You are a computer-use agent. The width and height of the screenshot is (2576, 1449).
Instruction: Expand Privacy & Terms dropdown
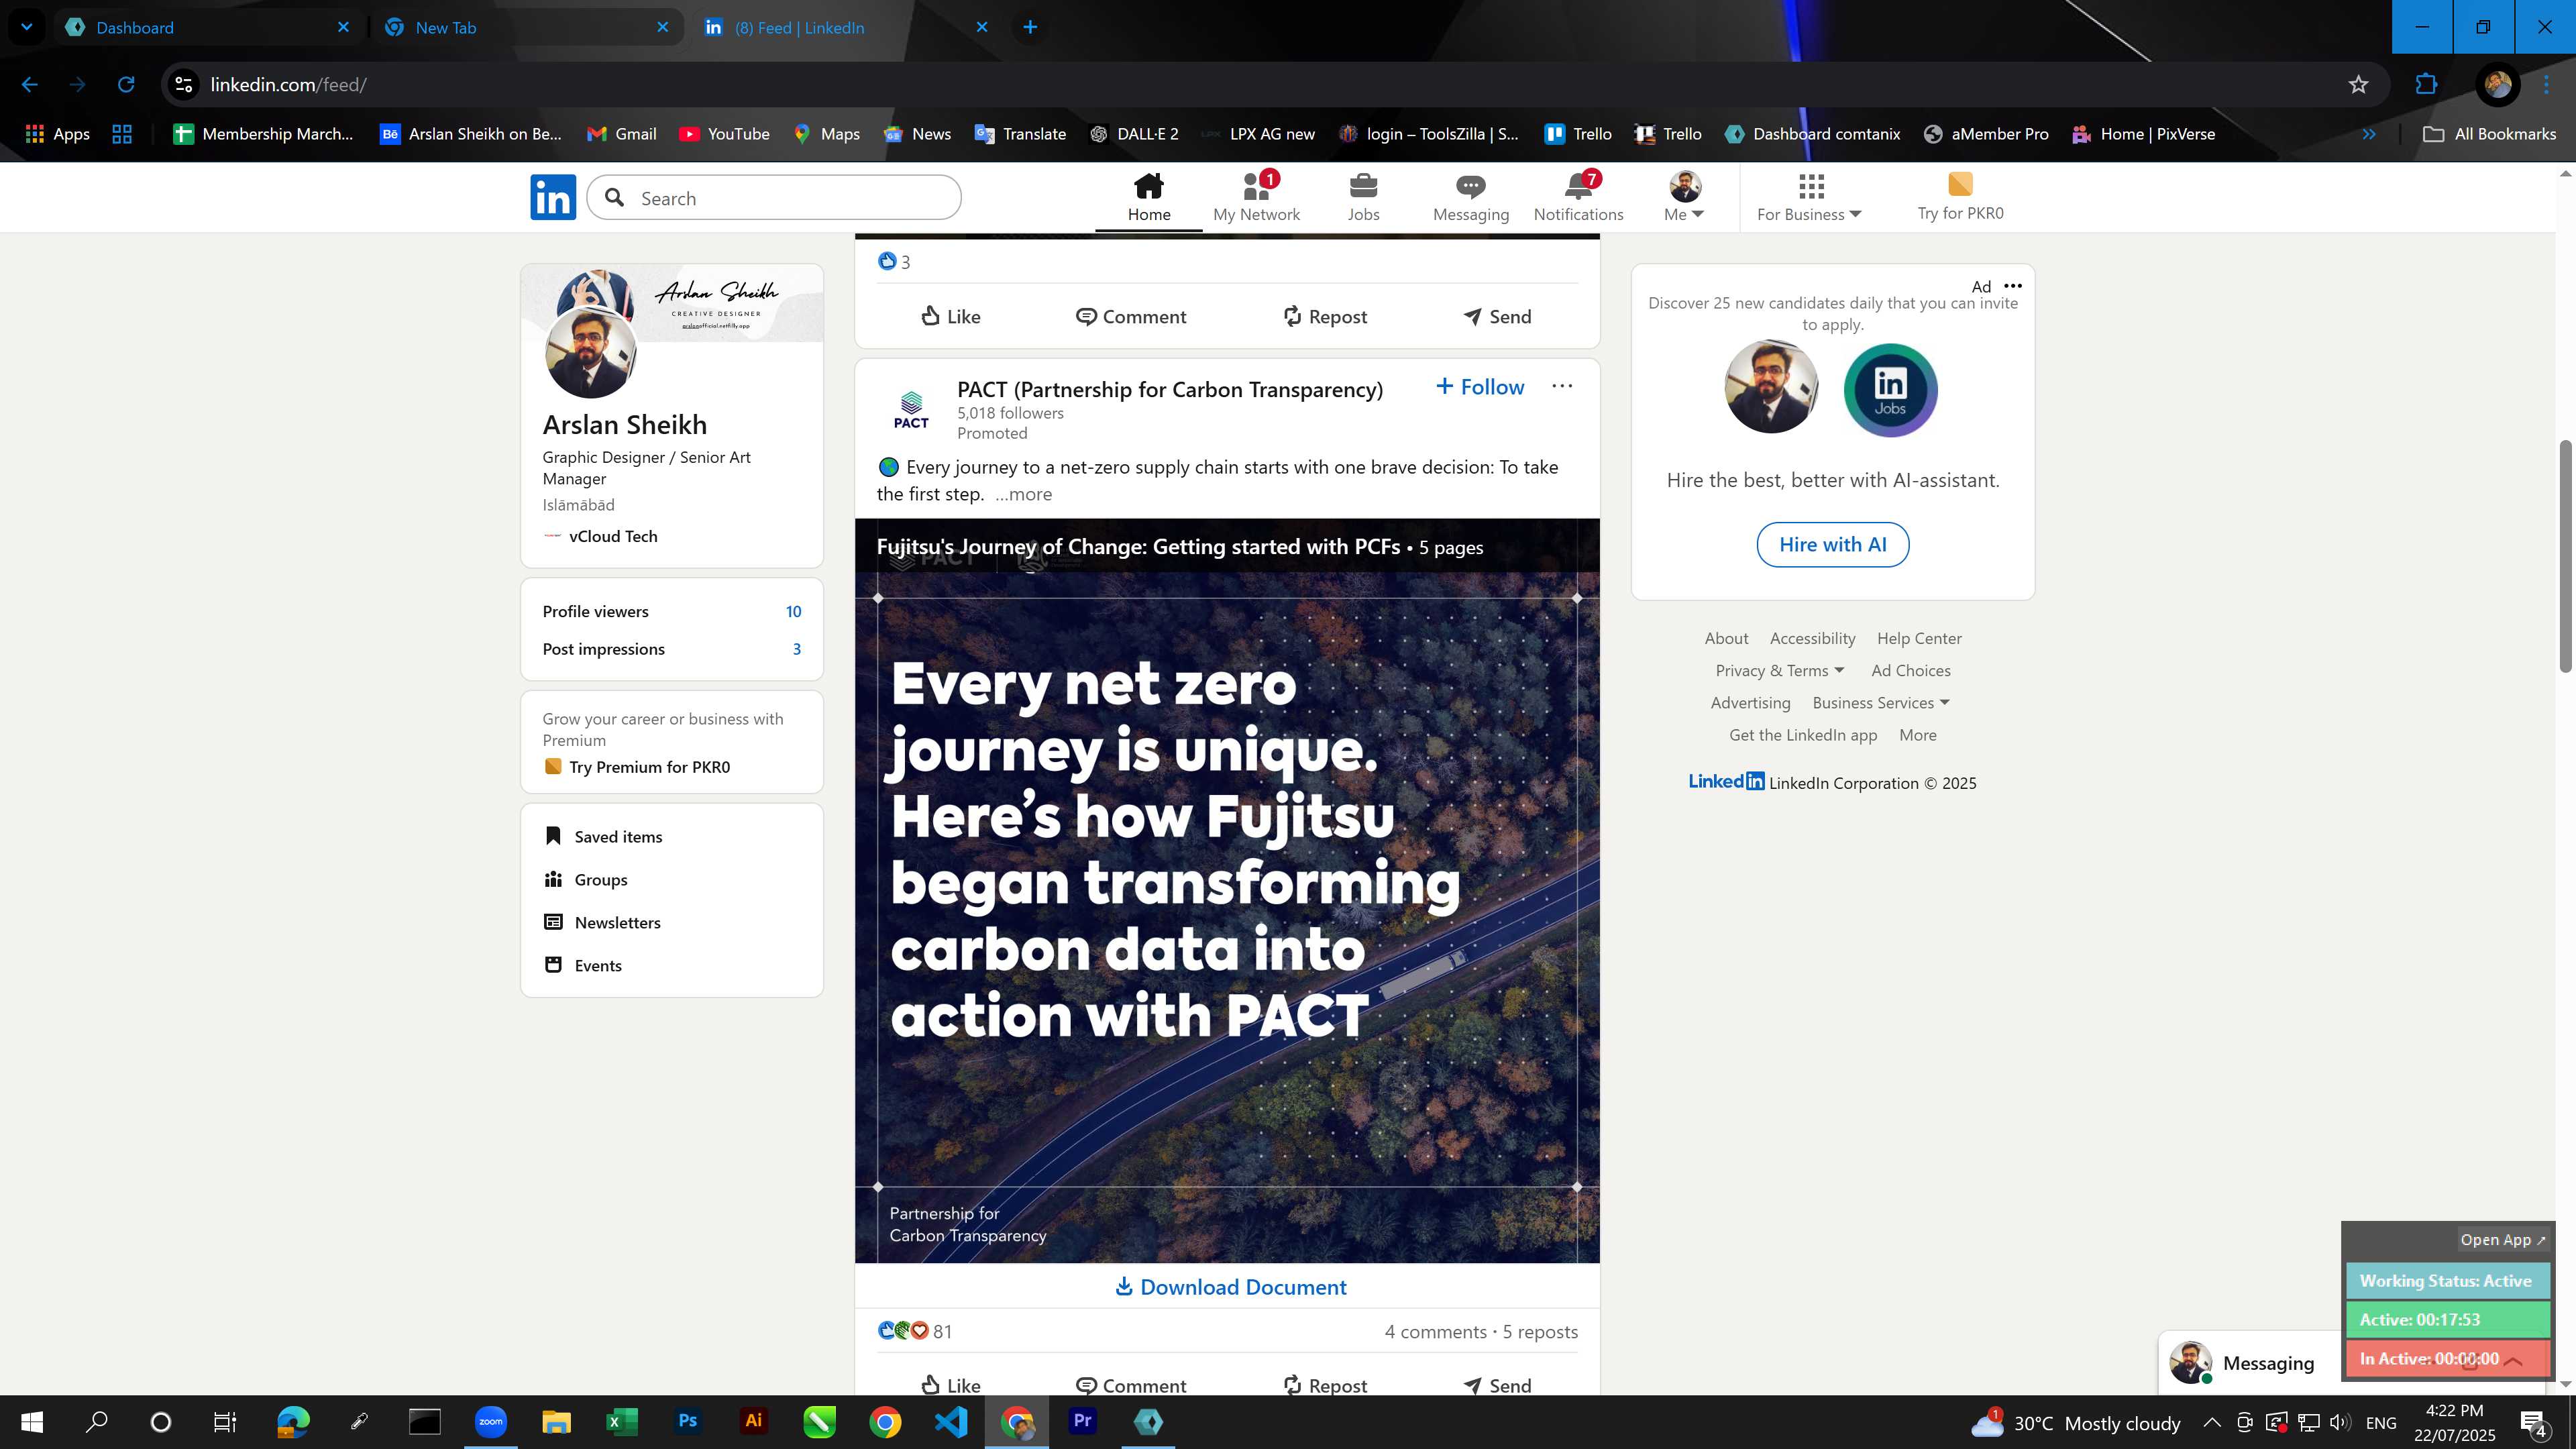tap(1780, 671)
